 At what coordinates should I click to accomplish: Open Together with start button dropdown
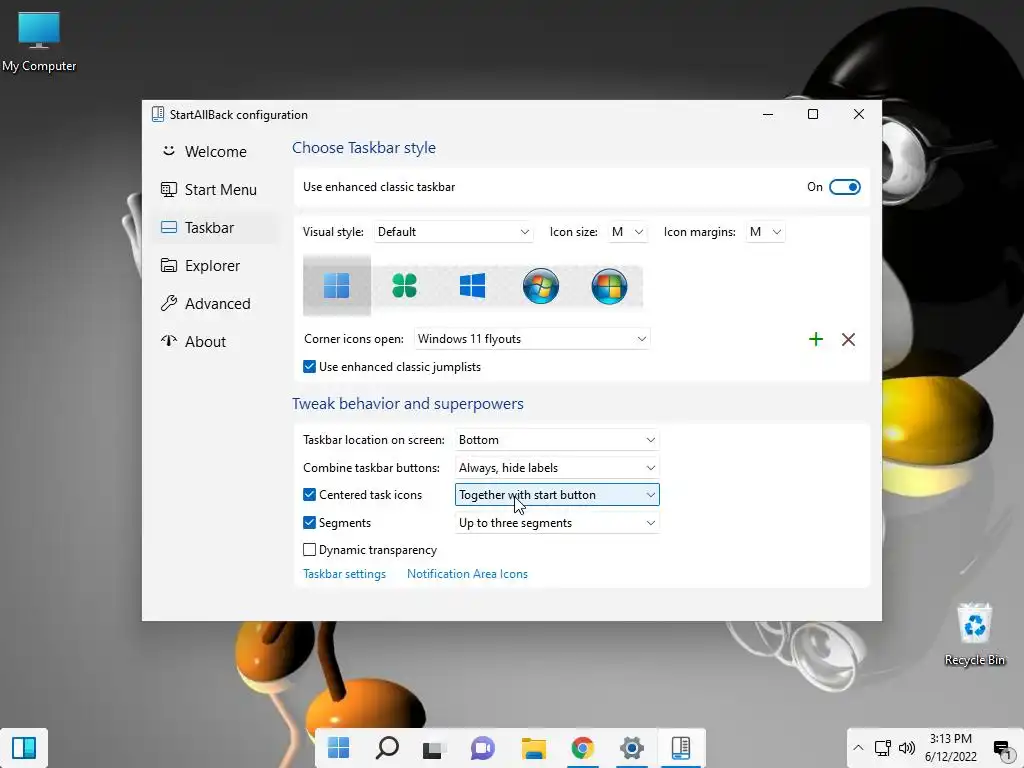tap(557, 494)
